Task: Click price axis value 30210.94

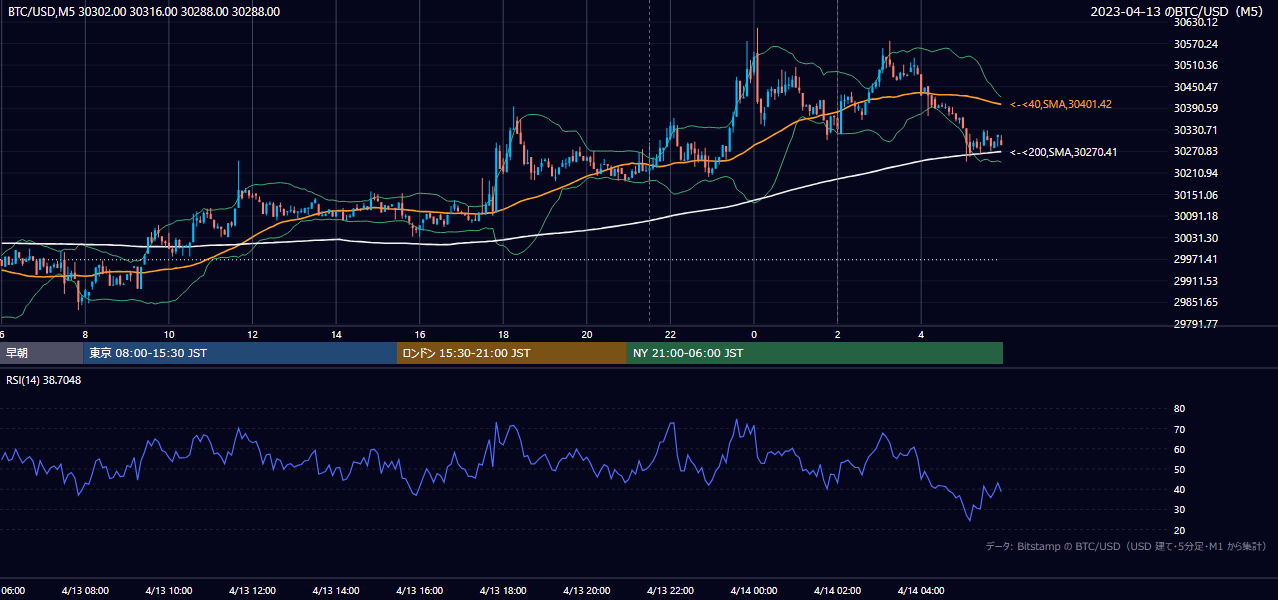Action: pyautogui.click(x=1196, y=173)
